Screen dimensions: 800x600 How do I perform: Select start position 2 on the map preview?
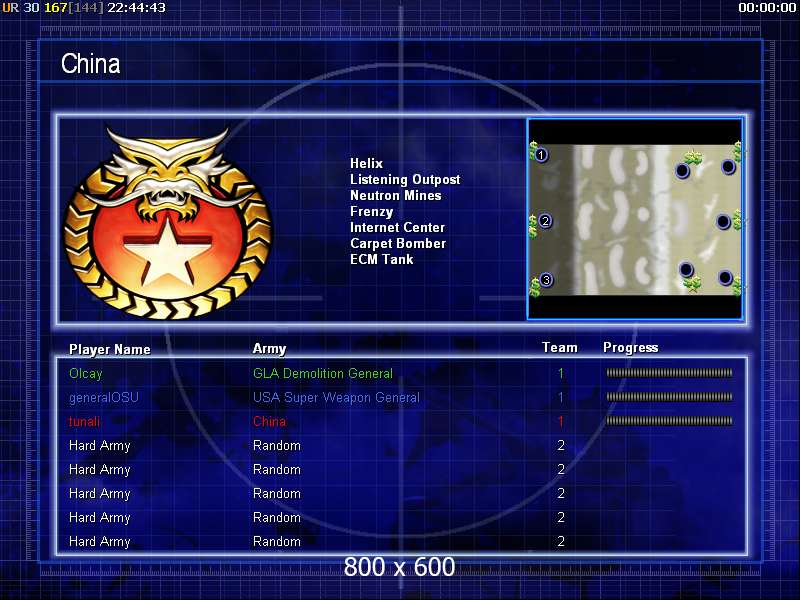tap(545, 221)
